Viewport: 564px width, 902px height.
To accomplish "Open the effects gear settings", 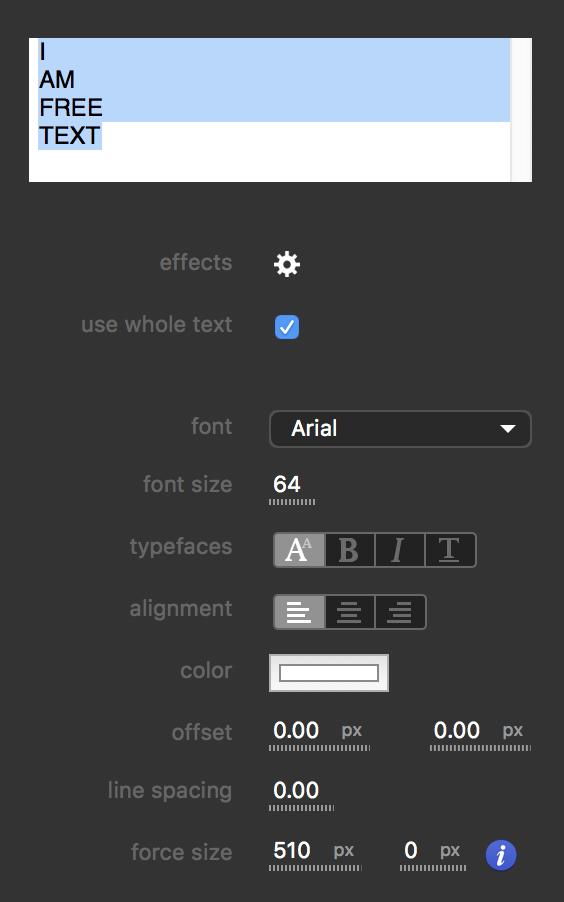I will 287,264.
